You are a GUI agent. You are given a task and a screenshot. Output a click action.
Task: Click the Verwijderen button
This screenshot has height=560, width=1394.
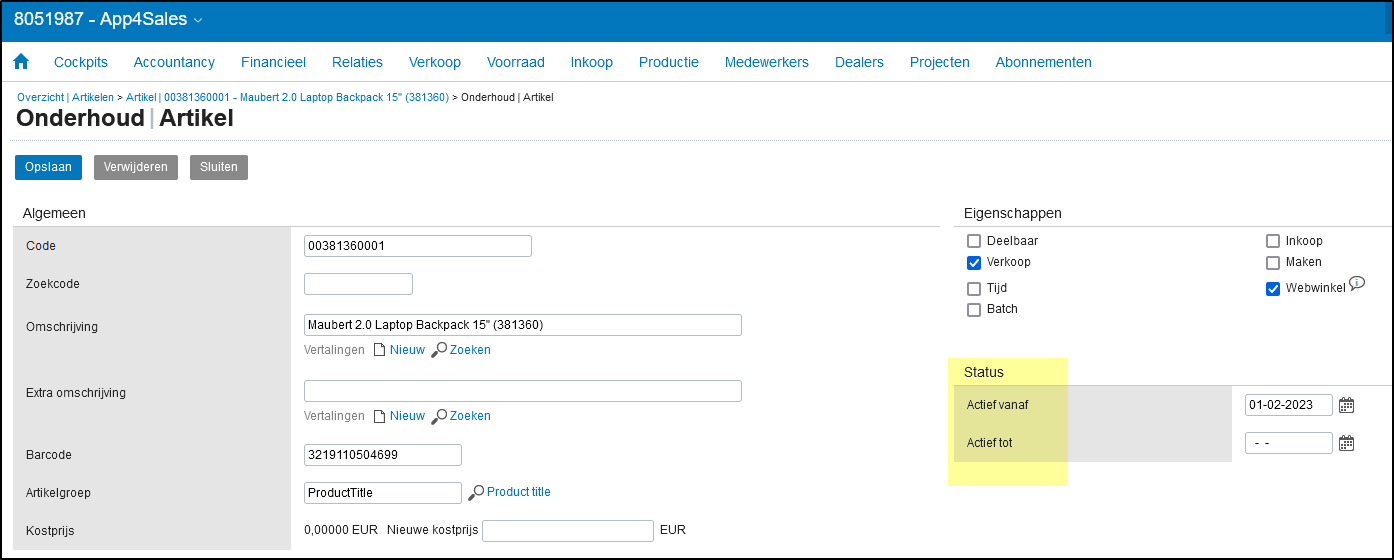[x=136, y=167]
